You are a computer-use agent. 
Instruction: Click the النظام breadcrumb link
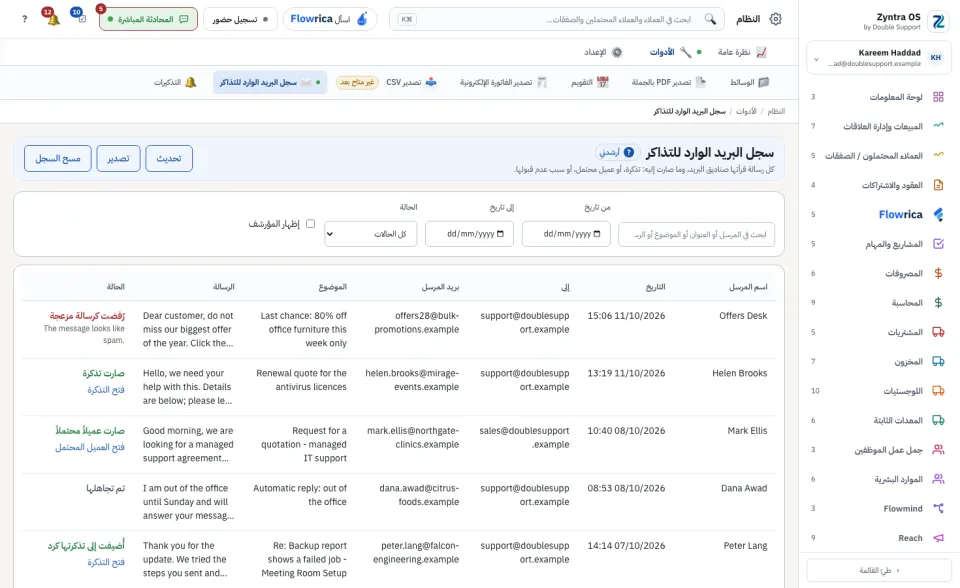(776, 111)
